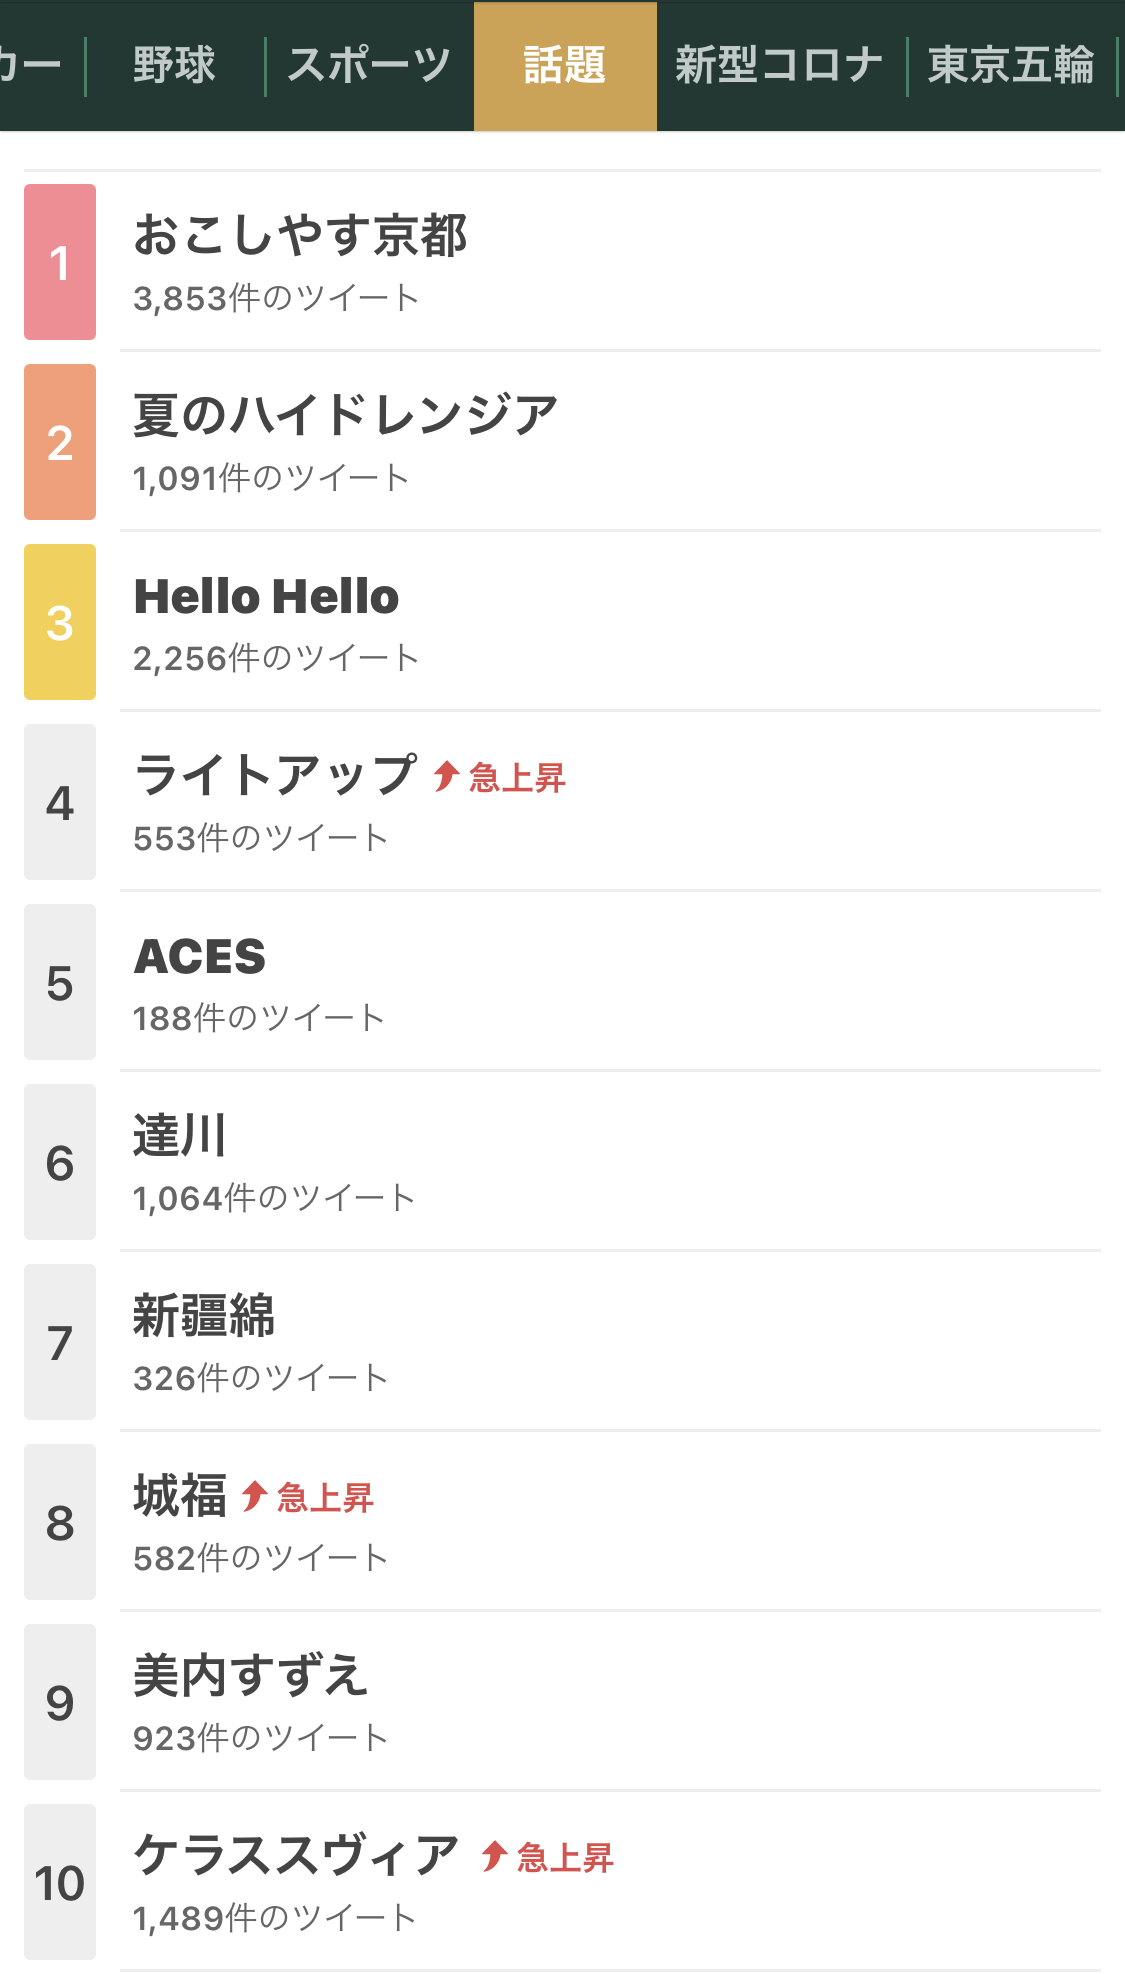Viewport: 1125px width, 1974px height.
Task: Tap the 急上昇 arrow icon beside 城福
Action: click(x=254, y=1496)
